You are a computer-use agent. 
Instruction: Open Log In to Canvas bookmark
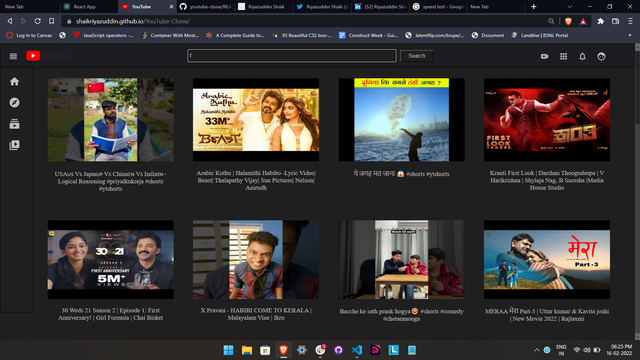pos(29,36)
